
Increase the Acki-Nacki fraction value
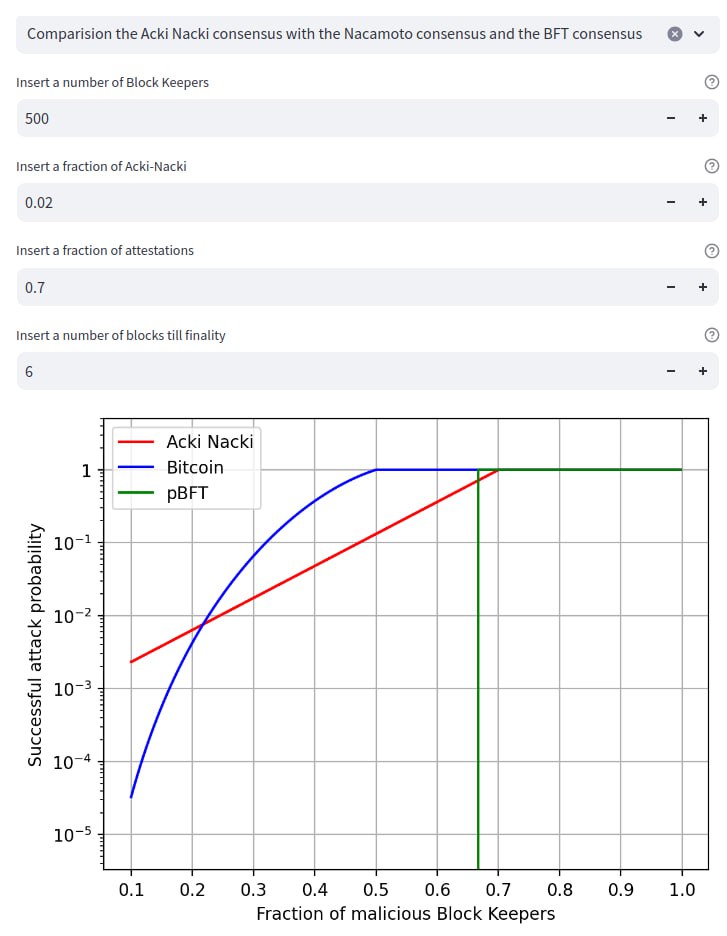pos(703,203)
